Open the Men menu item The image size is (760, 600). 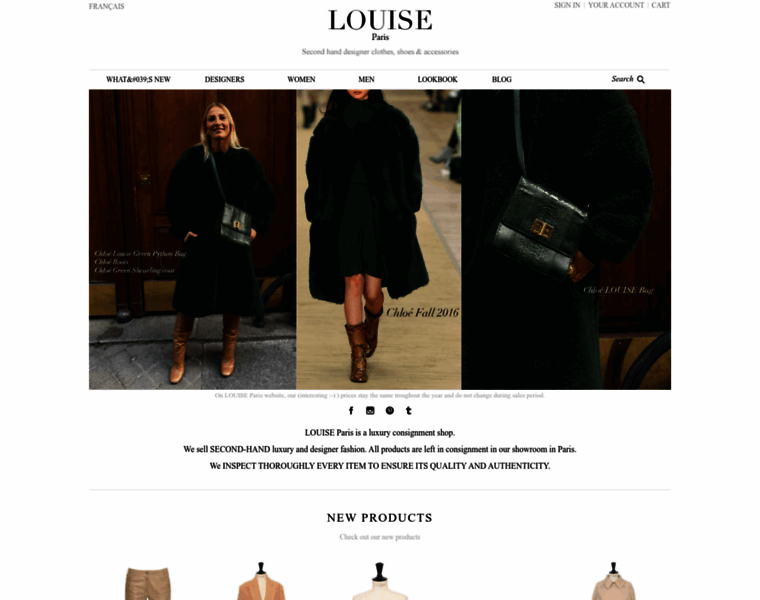pos(366,79)
